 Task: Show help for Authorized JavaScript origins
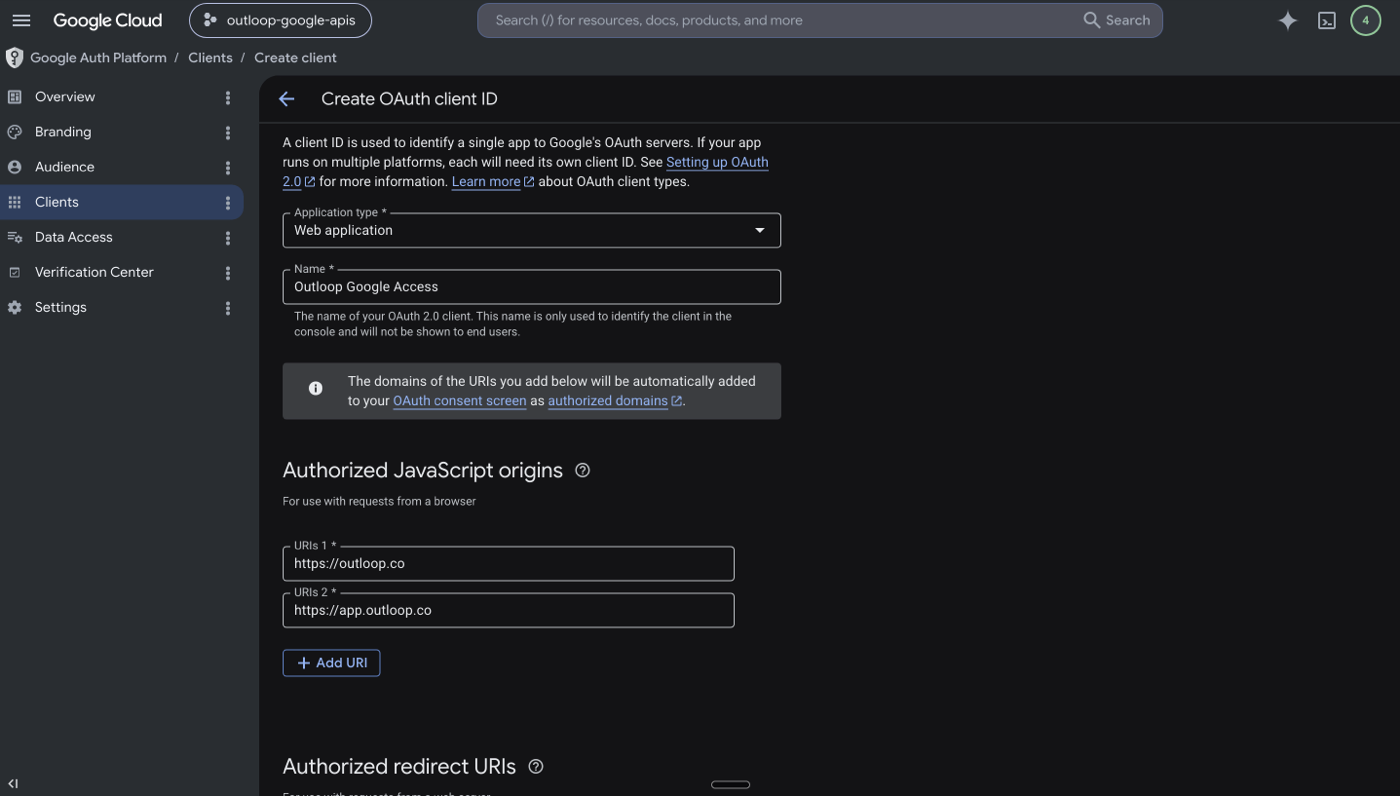click(x=583, y=470)
